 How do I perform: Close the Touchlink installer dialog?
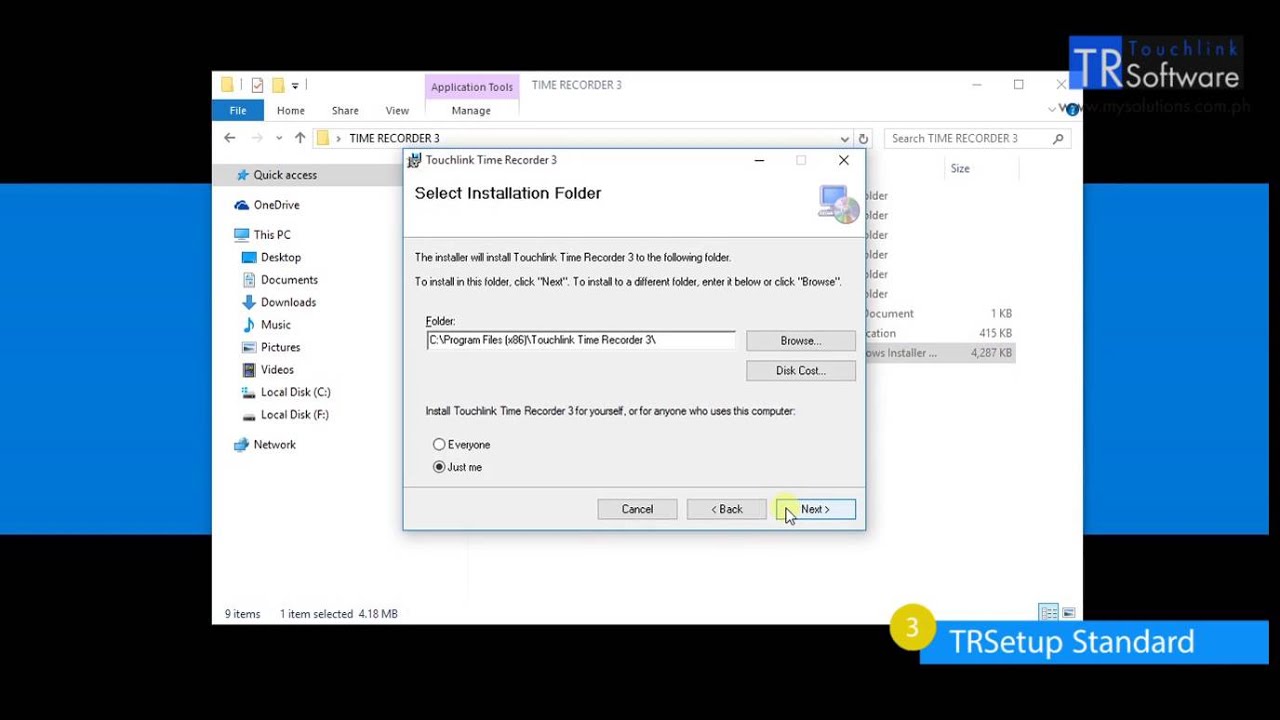844,160
